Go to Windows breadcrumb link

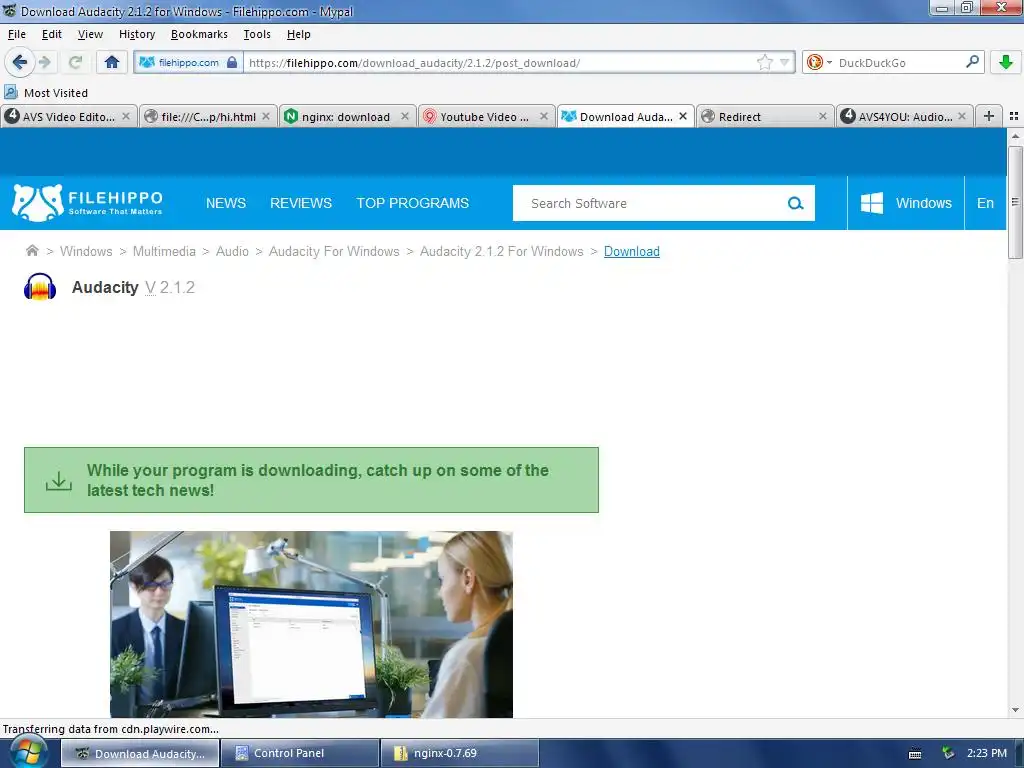pyautogui.click(x=86, y=251)
